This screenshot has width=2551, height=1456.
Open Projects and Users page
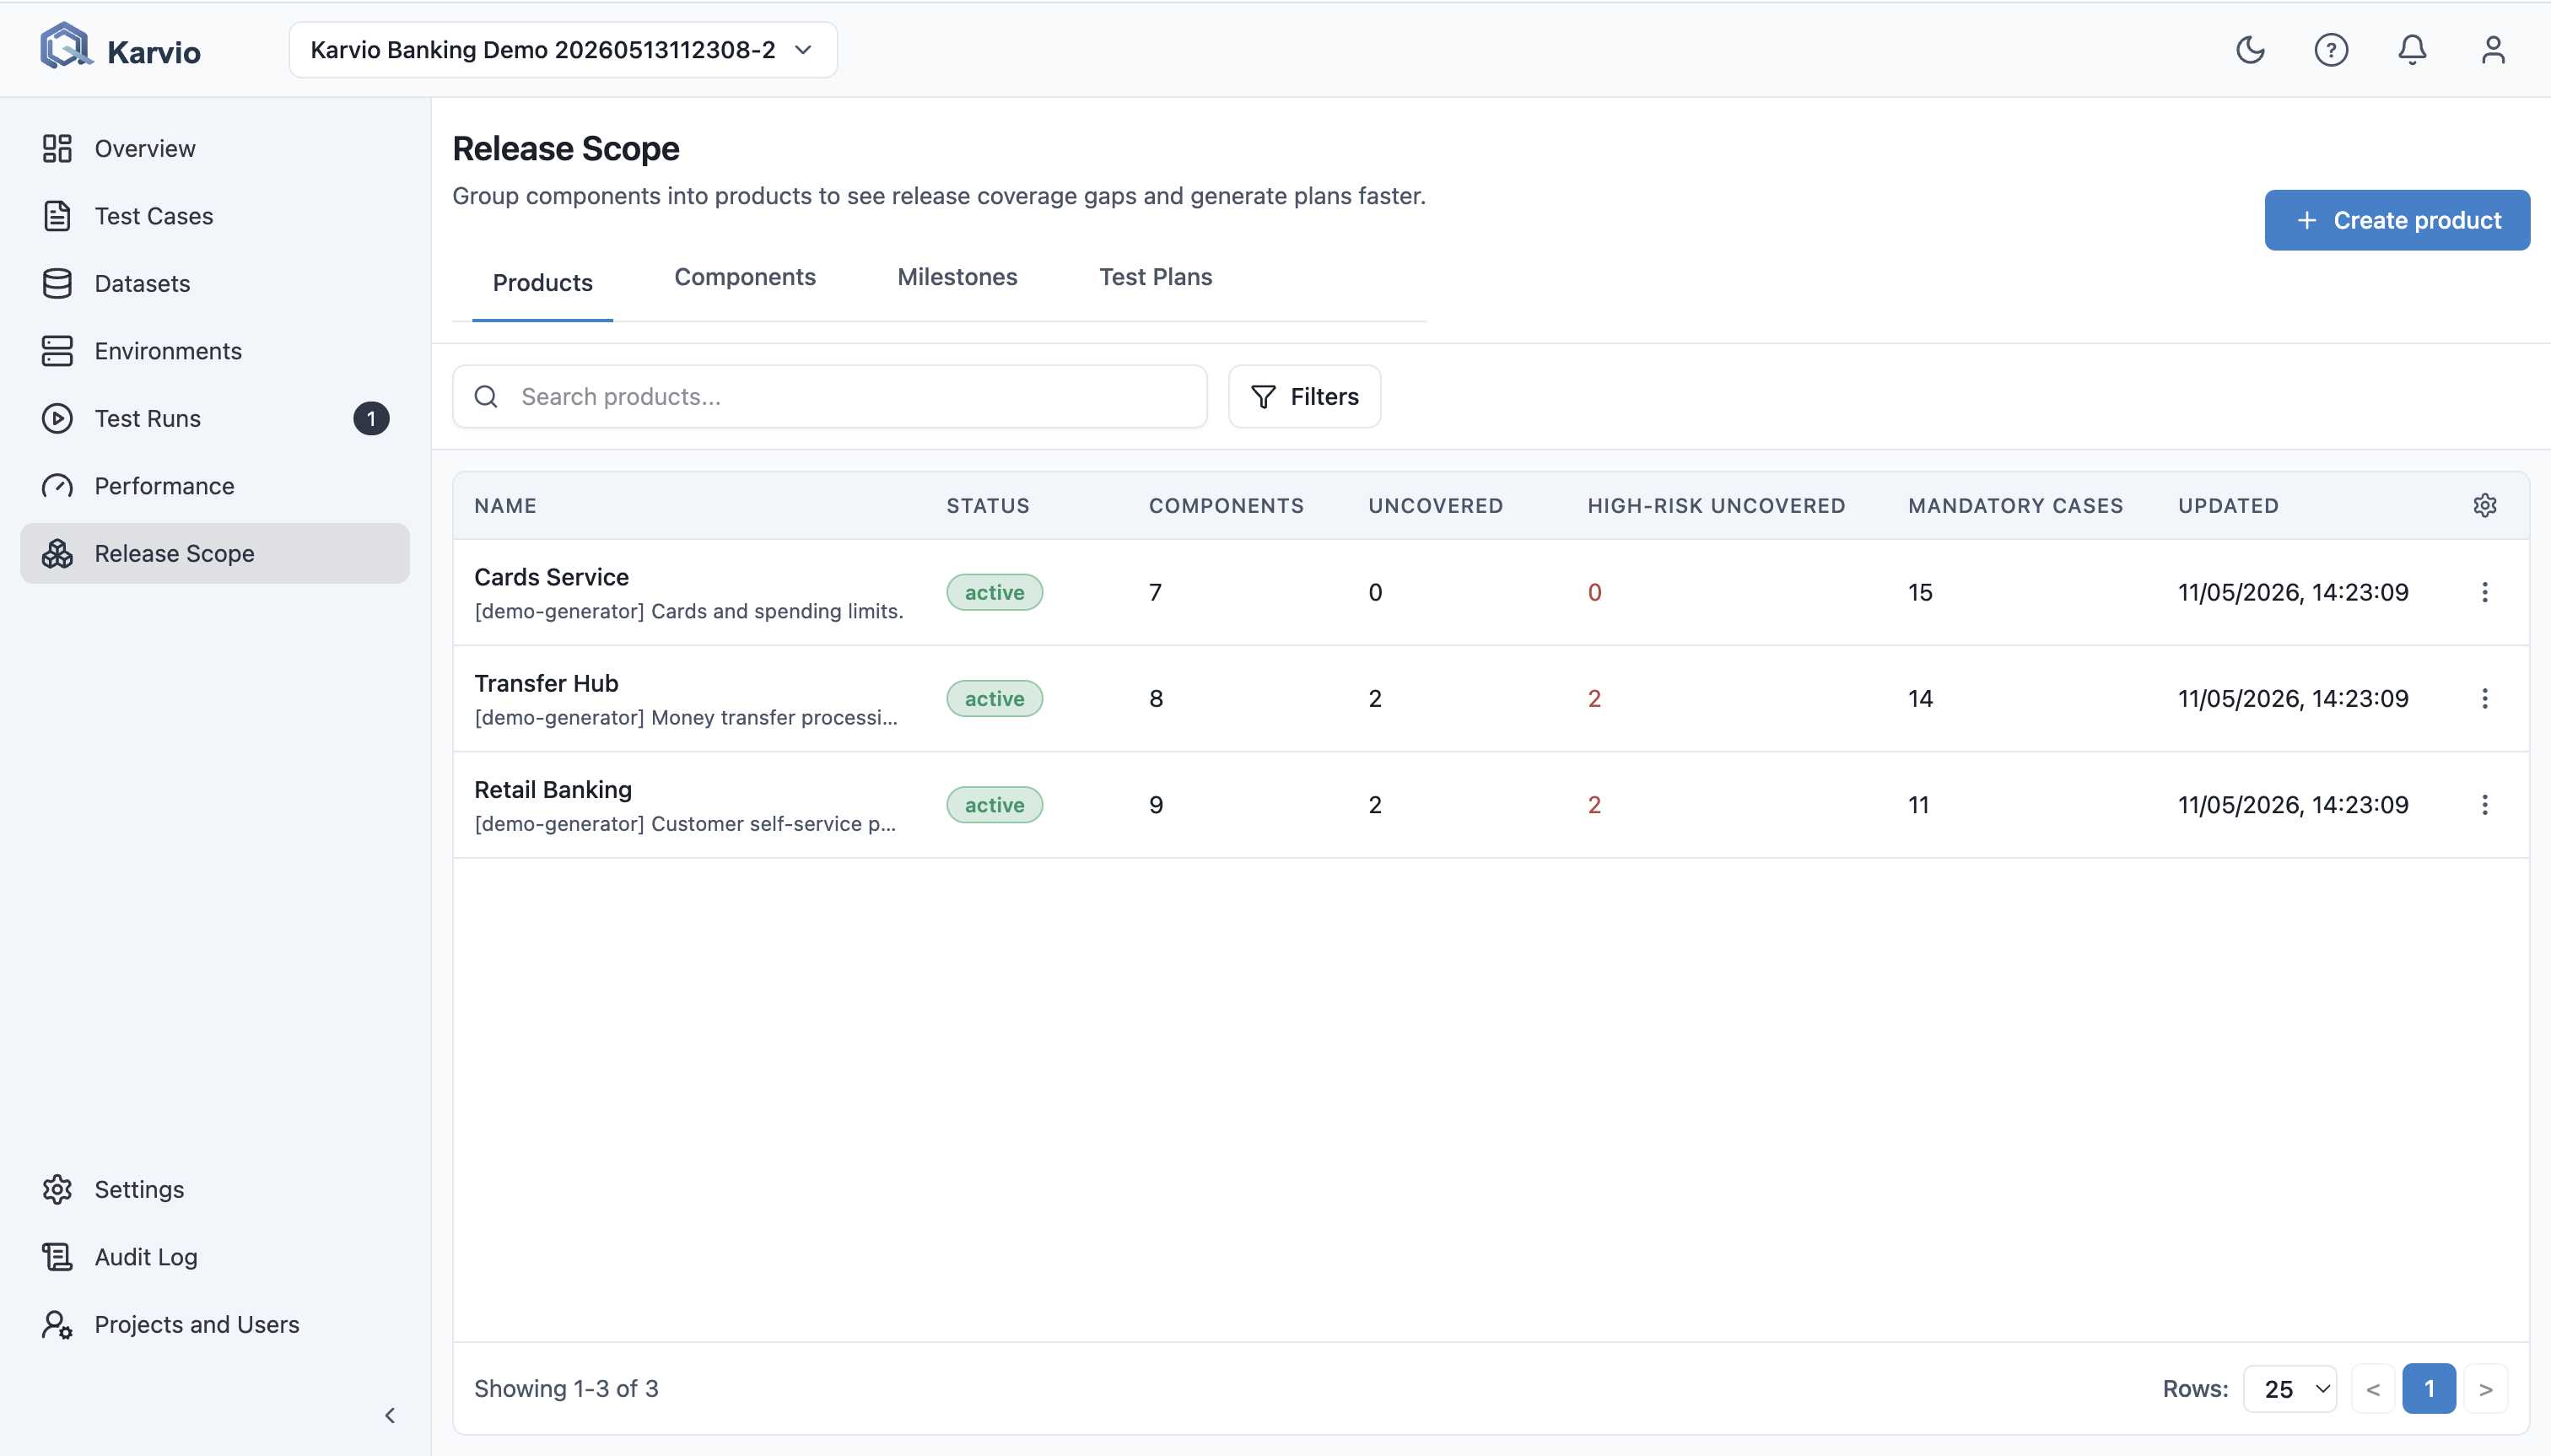(215, 1325)
